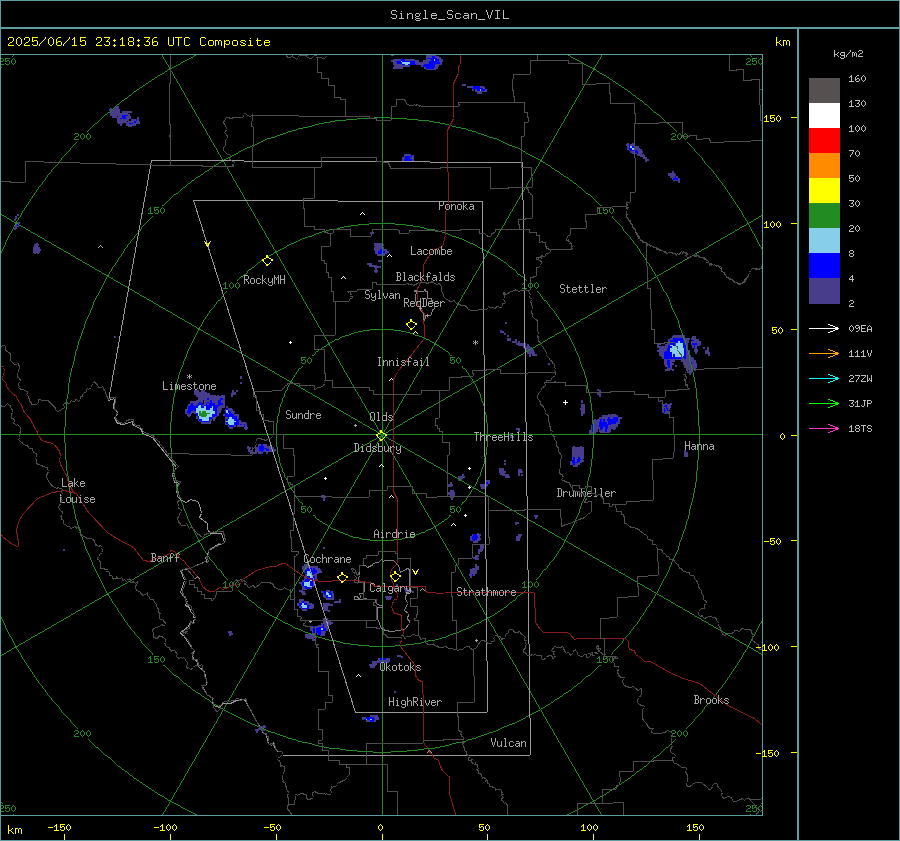900x841 pixels.
Task: Click the yellow diamond marker below RedDeer
Action: click(x=411, y=325)
